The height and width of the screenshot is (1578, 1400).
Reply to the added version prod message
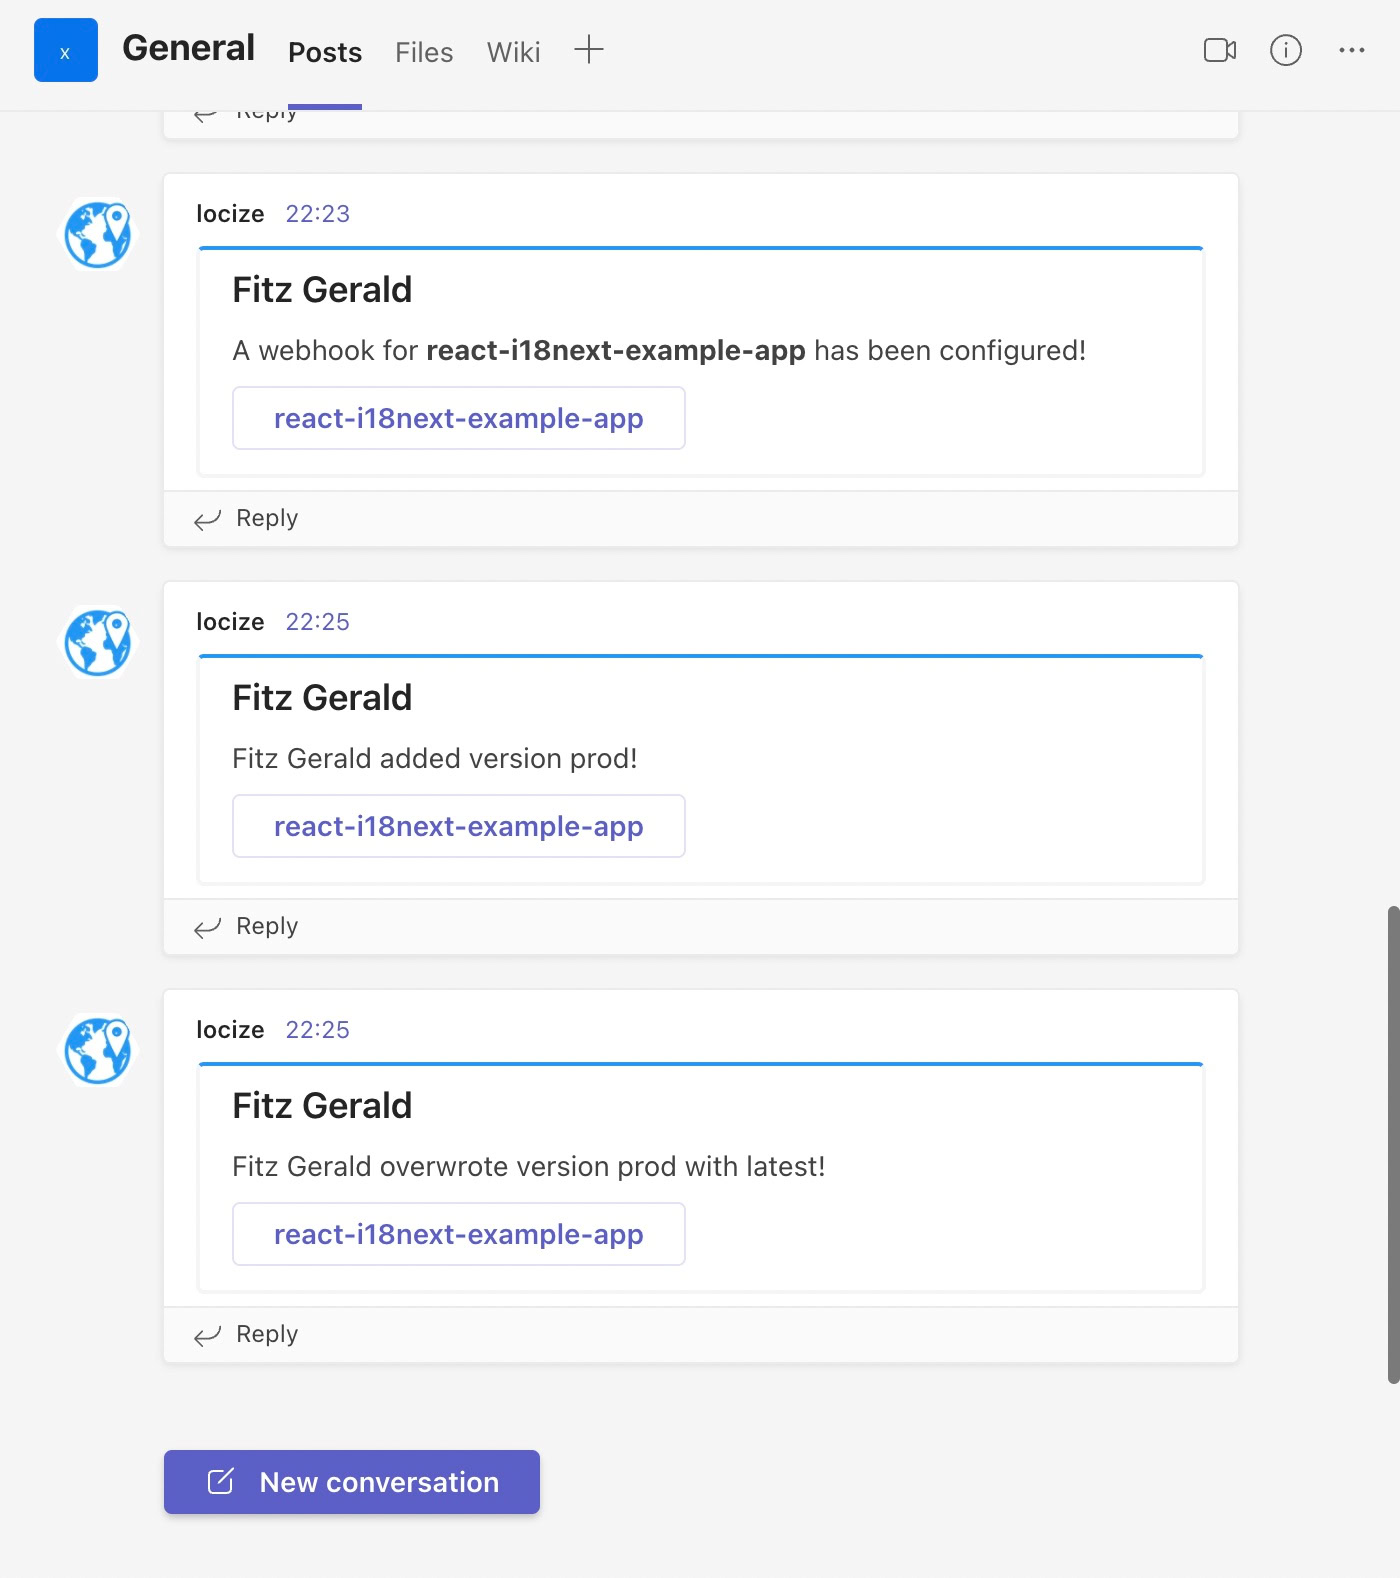[248, 926]
